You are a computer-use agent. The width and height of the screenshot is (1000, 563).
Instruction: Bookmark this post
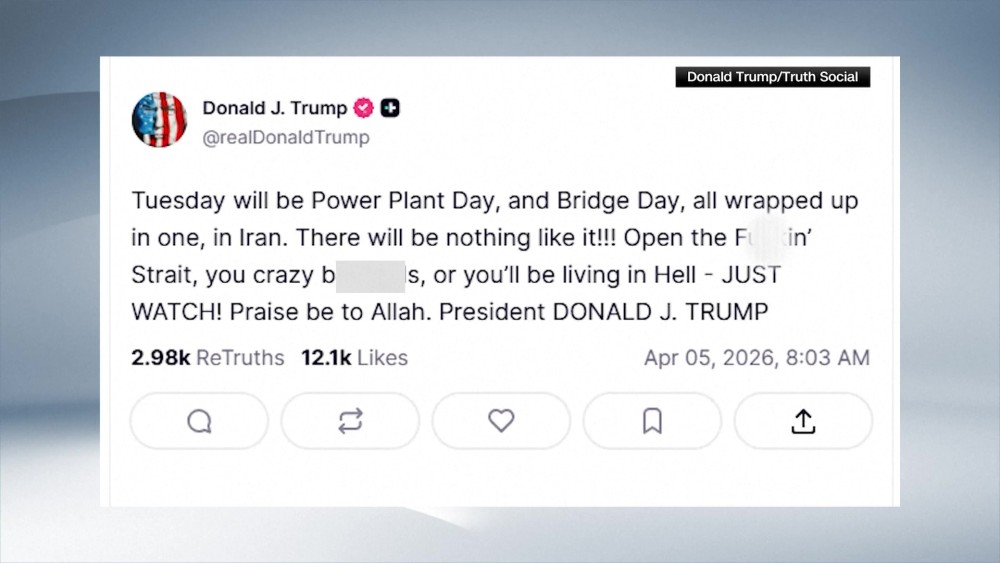[x=652, y=421]
